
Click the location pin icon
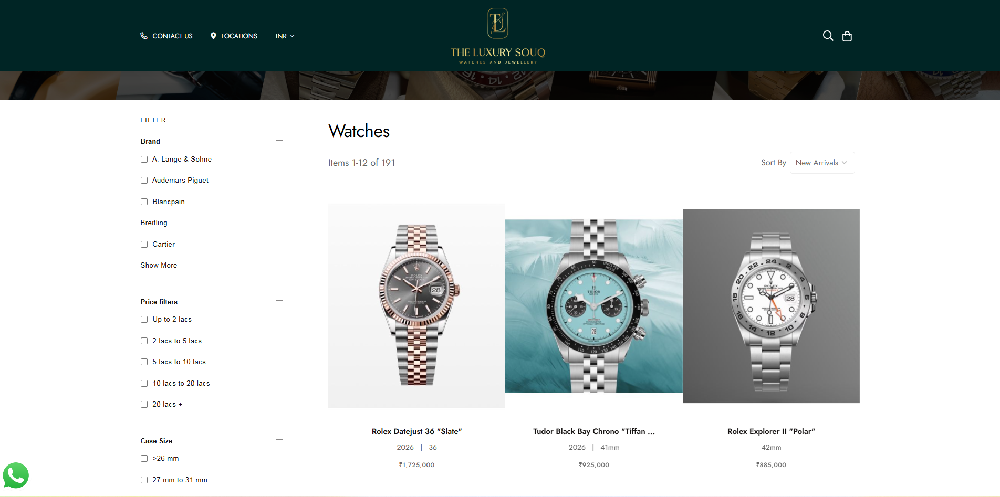click(213, 36)
